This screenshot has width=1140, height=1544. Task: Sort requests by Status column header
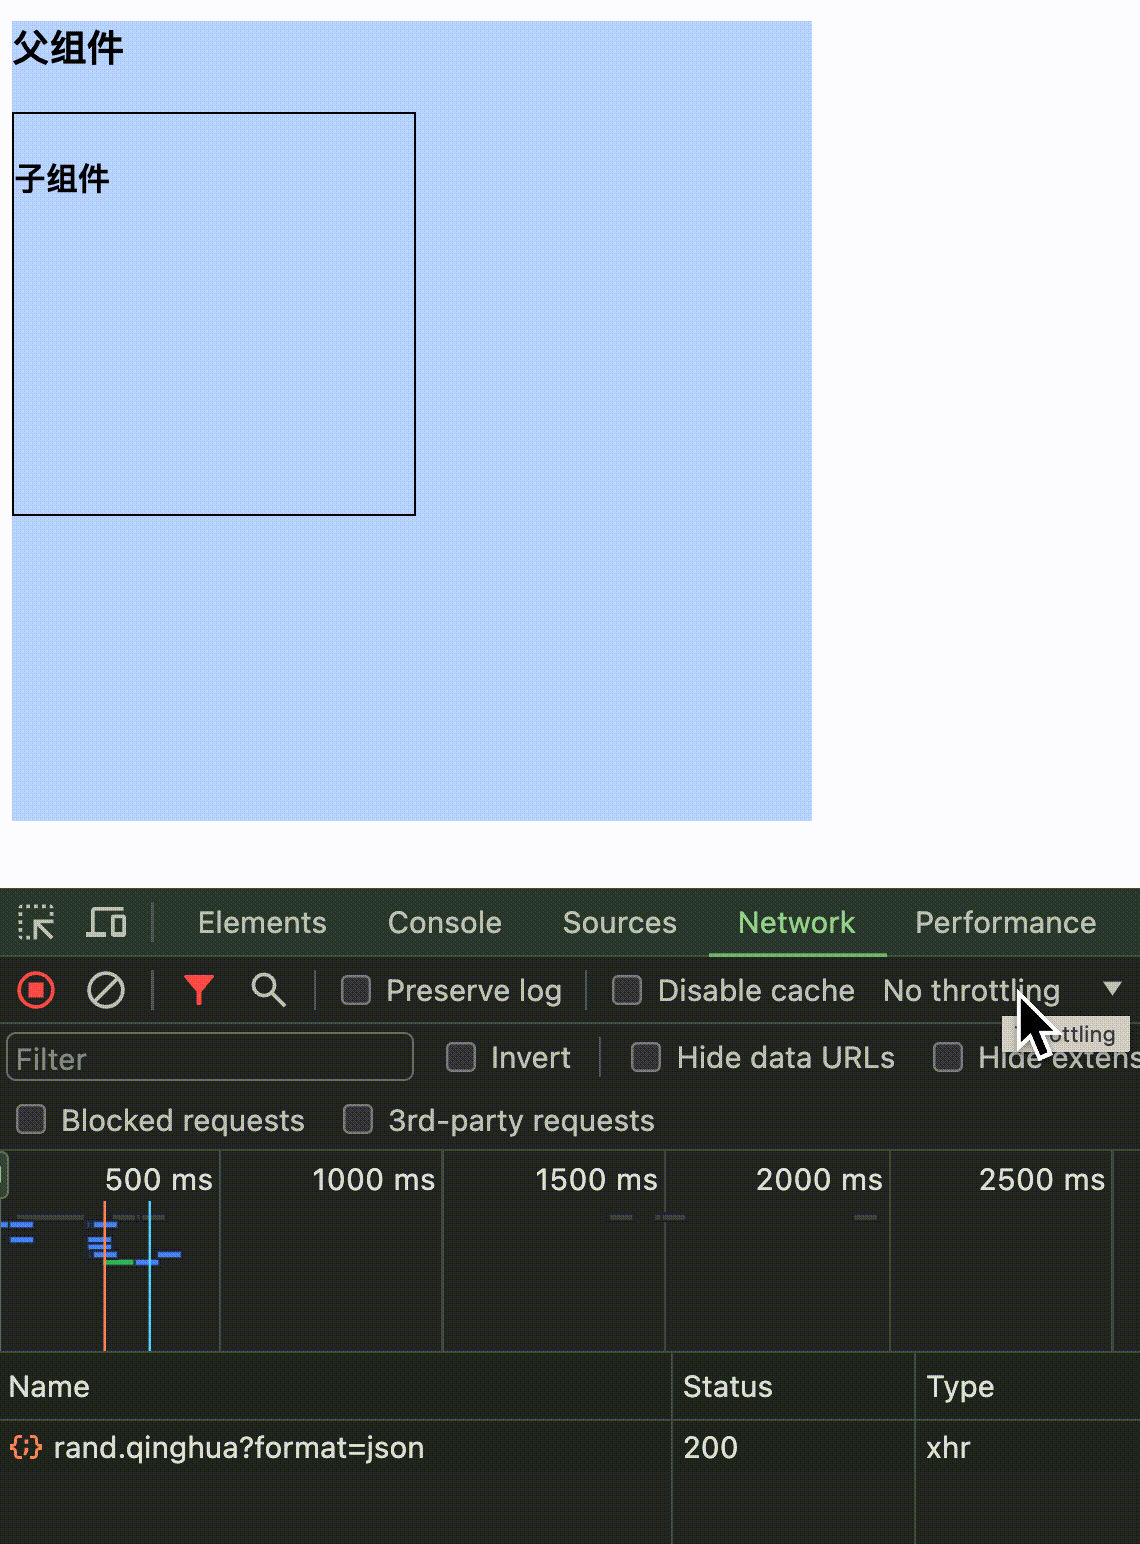tap(793, 1386)
